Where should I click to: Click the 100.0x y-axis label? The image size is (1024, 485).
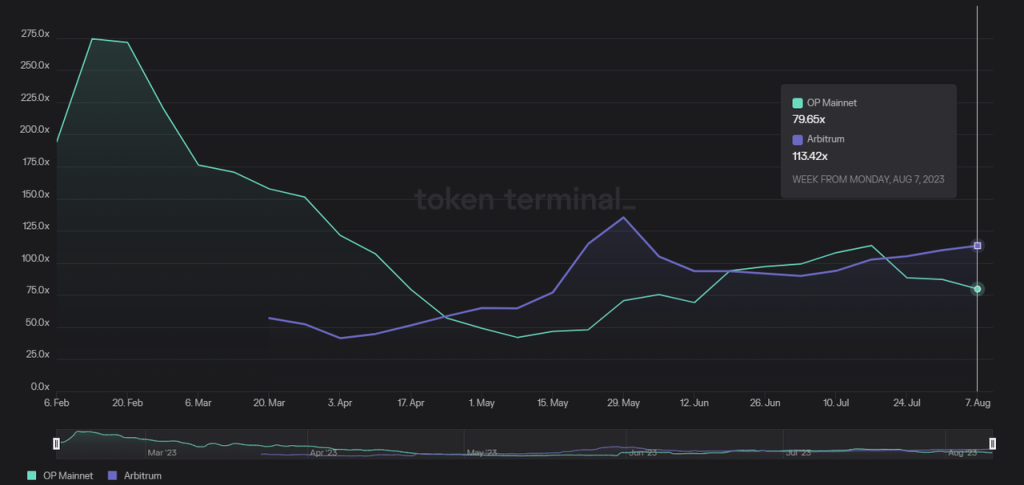coord(35,258)
